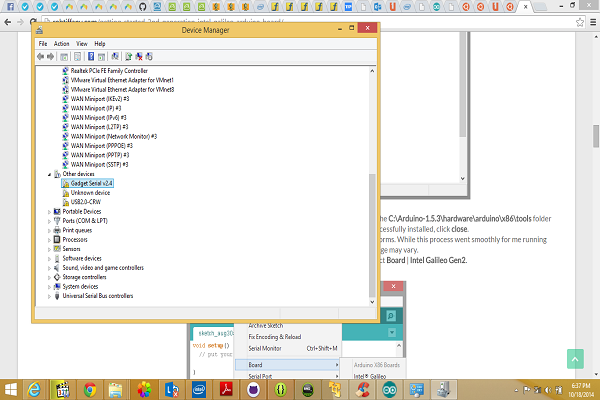Click the Lync icon on the taskbar

click(x=171, y=390)
